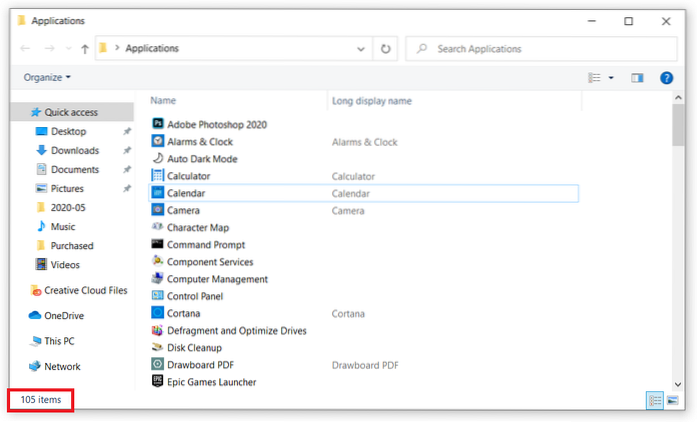Click the view layout icon in toolbar

(x=594, y=78)
